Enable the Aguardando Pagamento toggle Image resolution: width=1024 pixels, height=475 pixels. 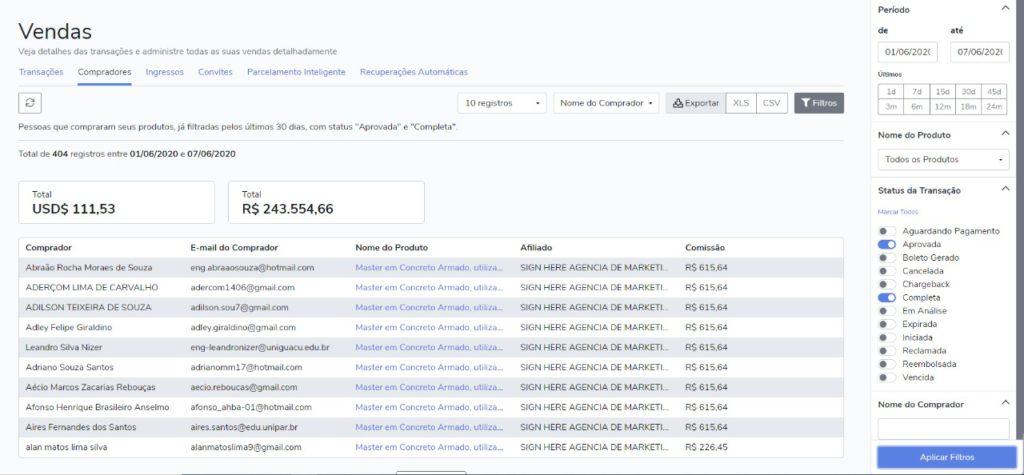[886, 231]
